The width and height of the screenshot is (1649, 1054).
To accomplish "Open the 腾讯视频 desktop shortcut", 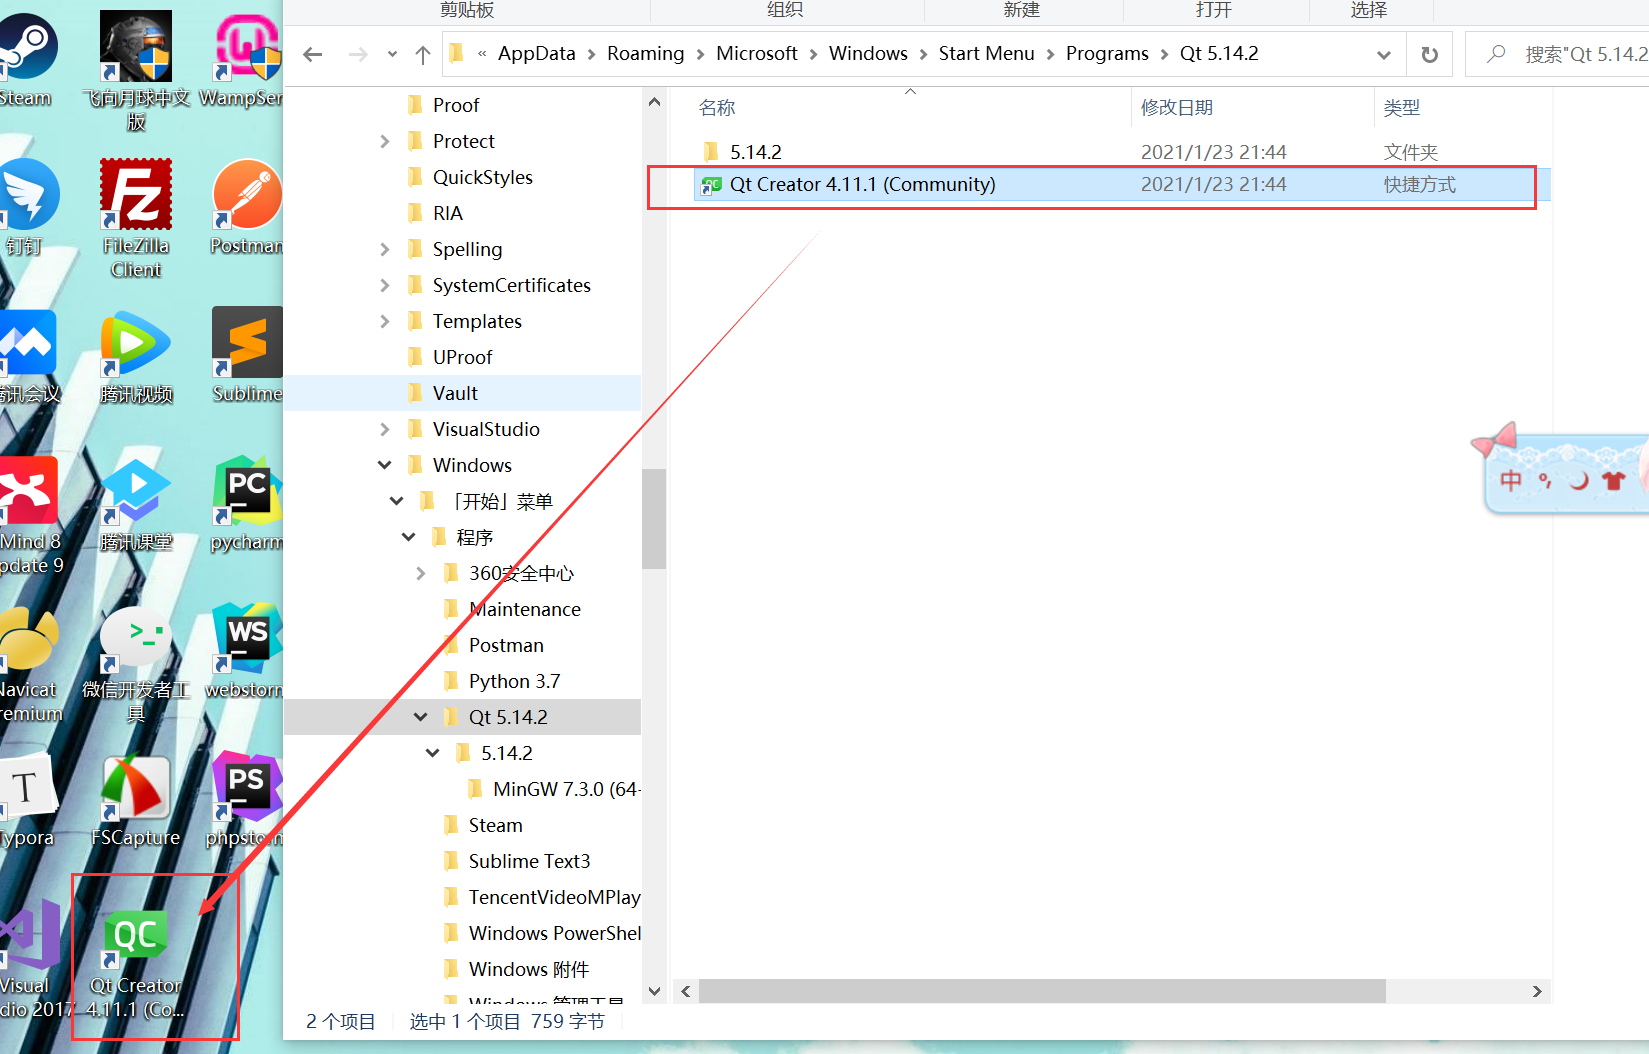I will 136,355.
